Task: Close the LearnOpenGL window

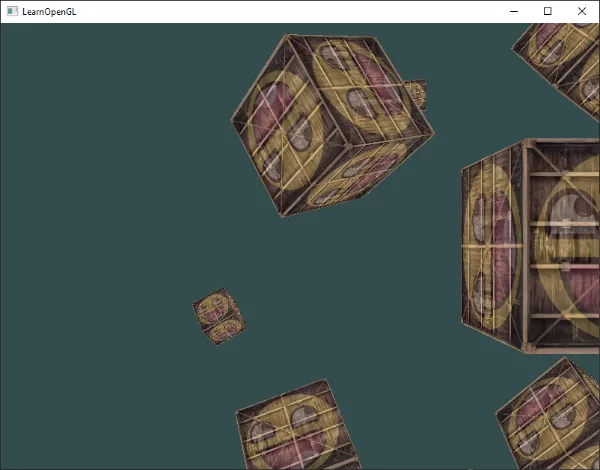Action: 582,11
